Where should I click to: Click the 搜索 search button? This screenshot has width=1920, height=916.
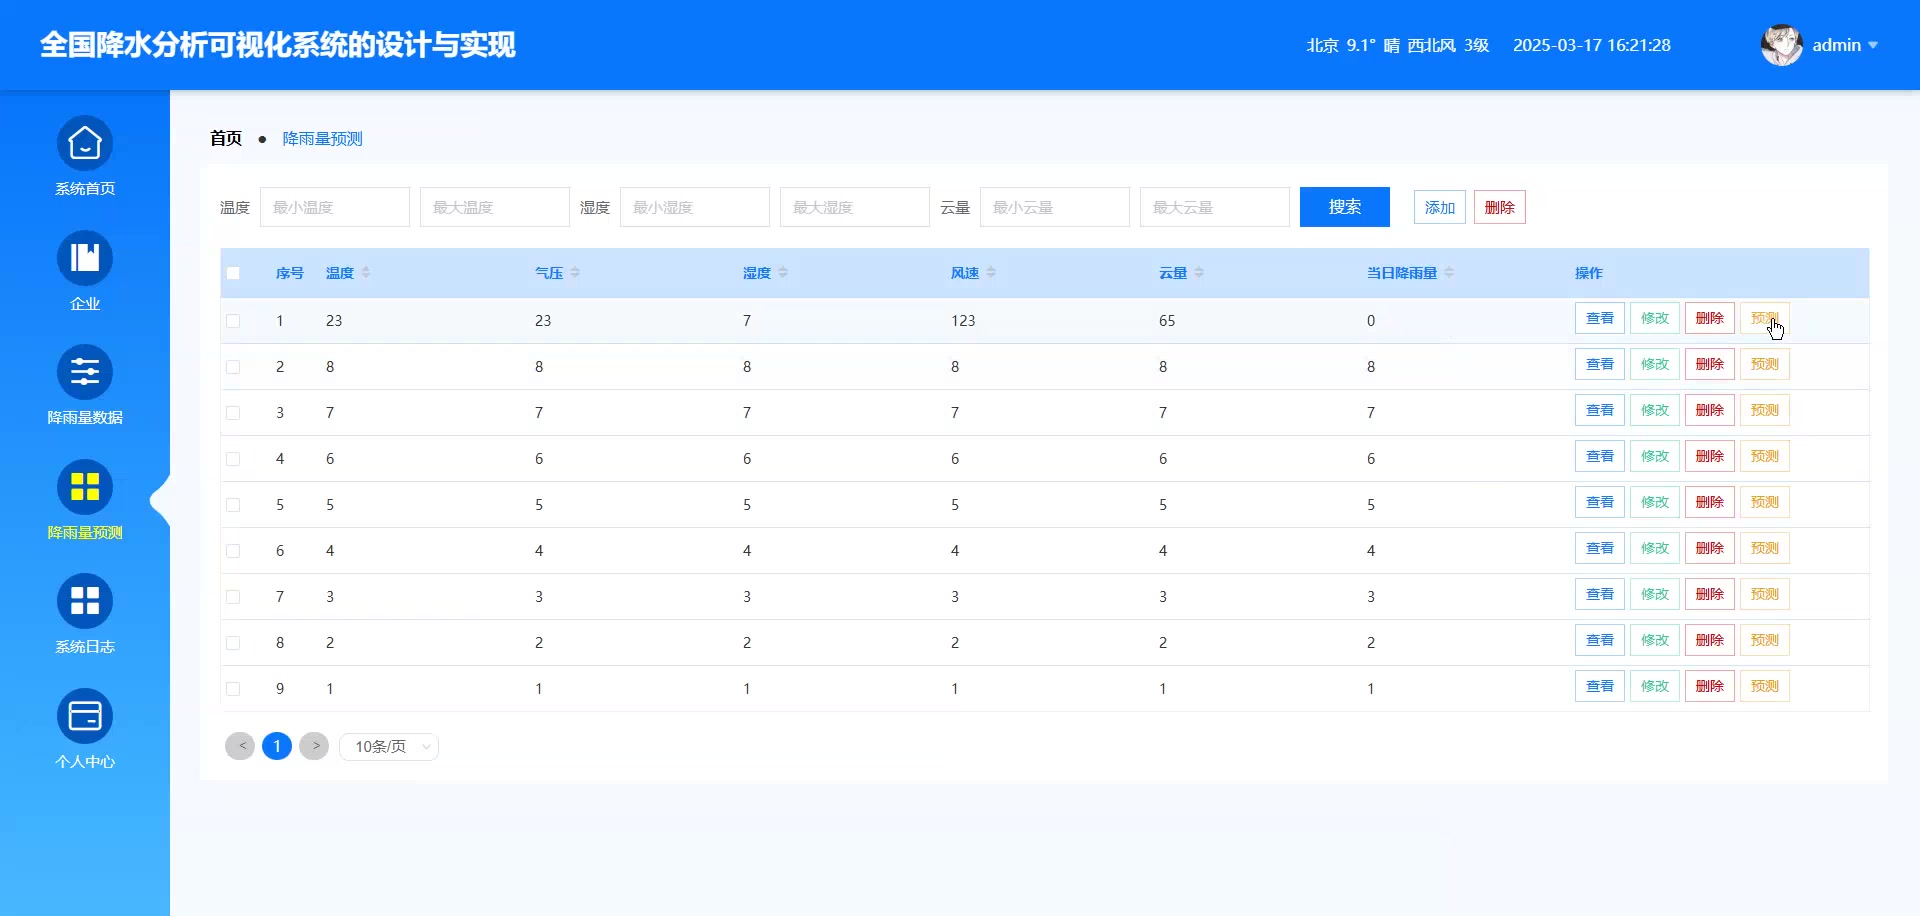[x=1345, y=207]
